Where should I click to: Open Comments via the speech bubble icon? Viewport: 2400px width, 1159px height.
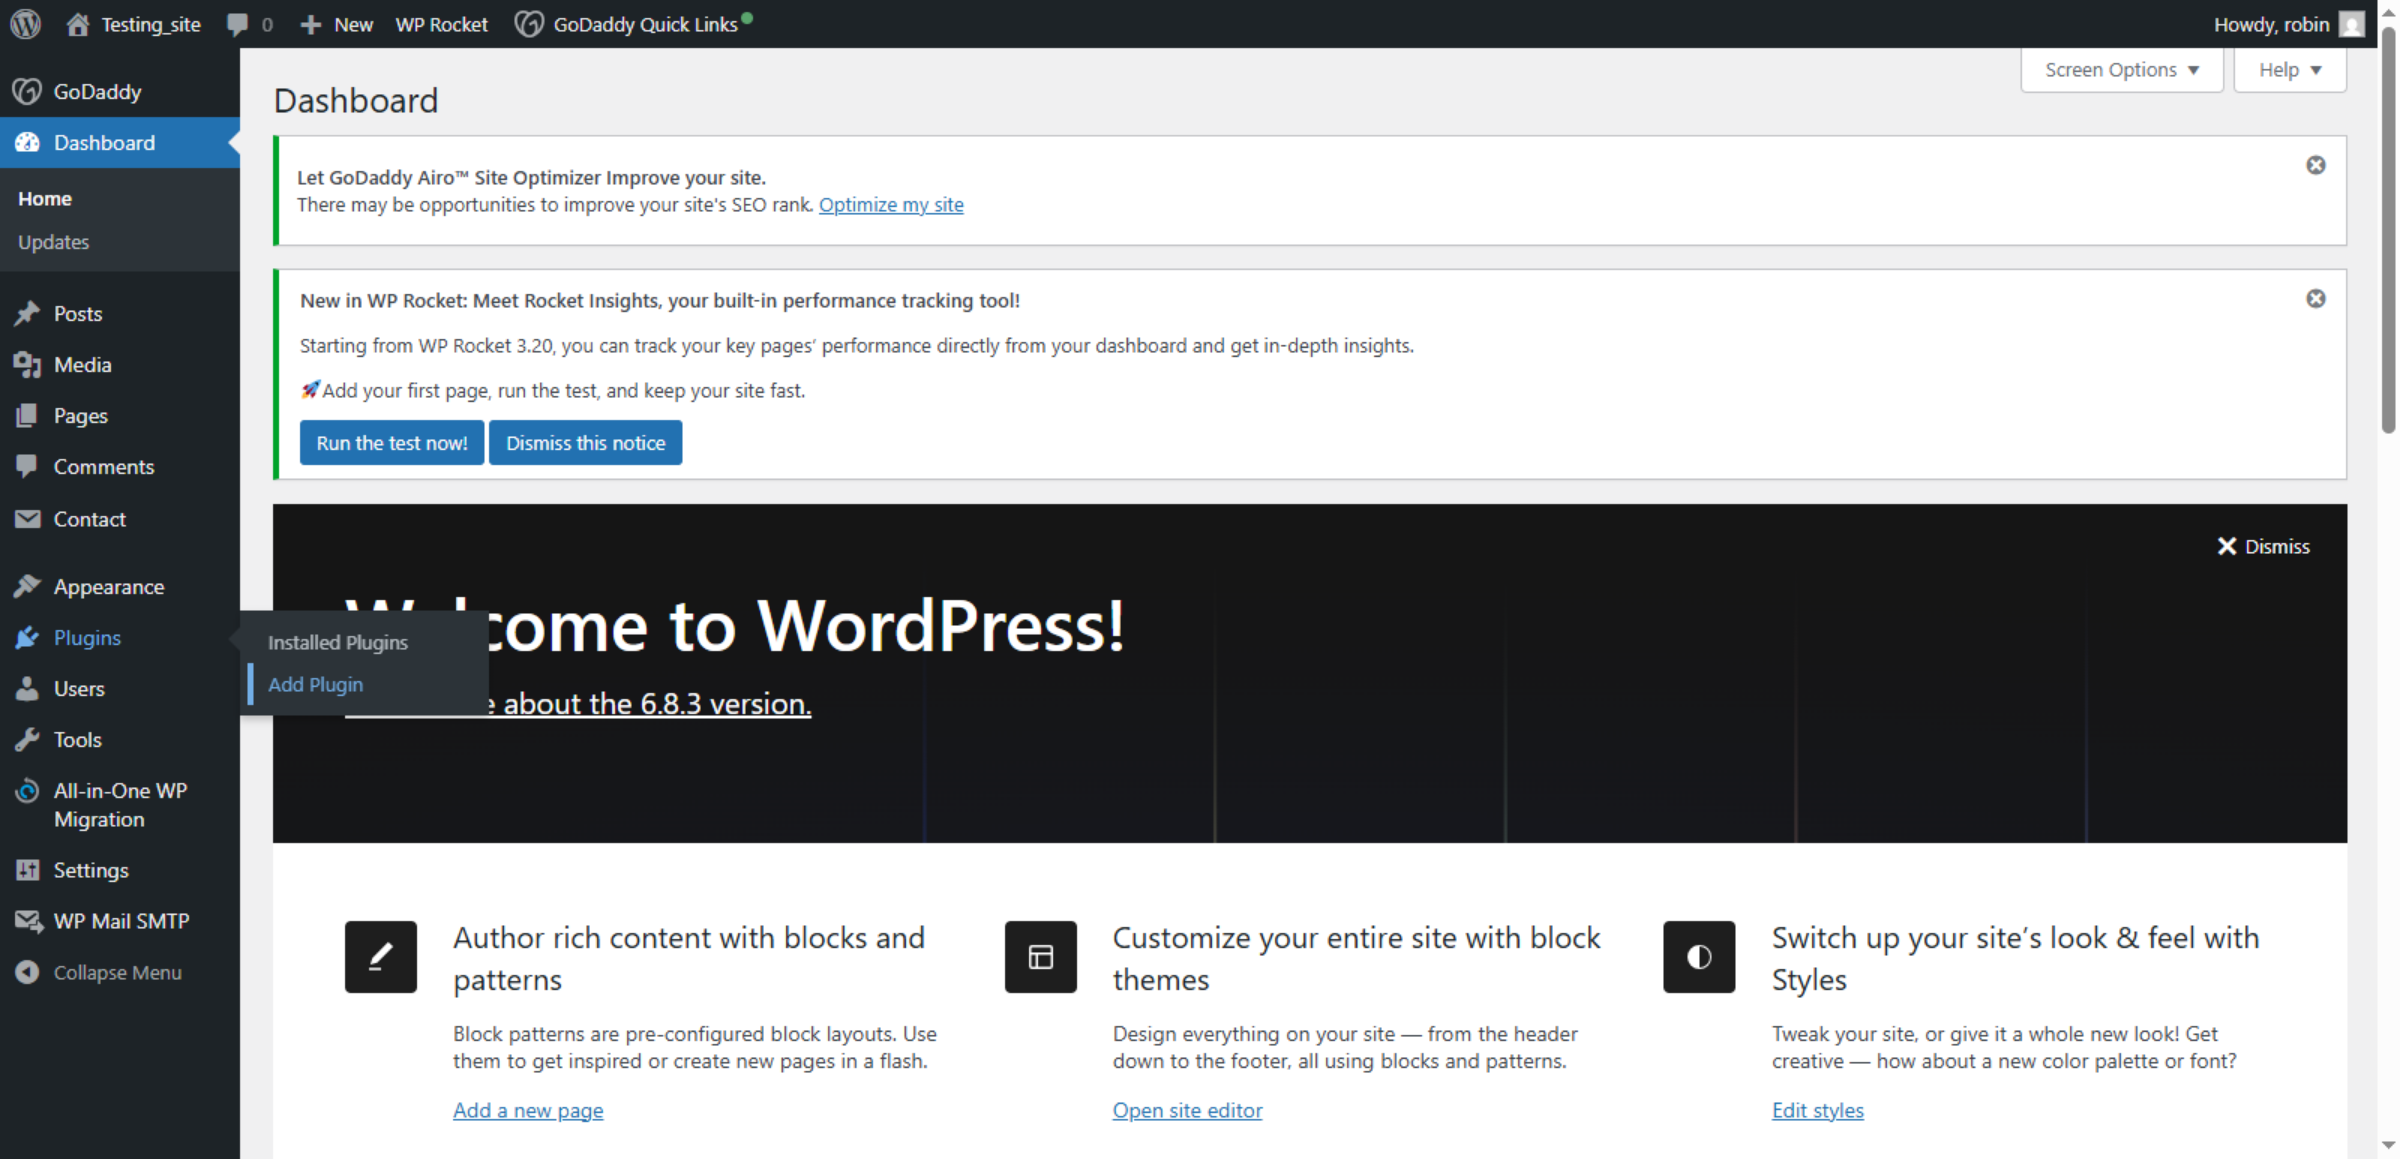[28, 466]
